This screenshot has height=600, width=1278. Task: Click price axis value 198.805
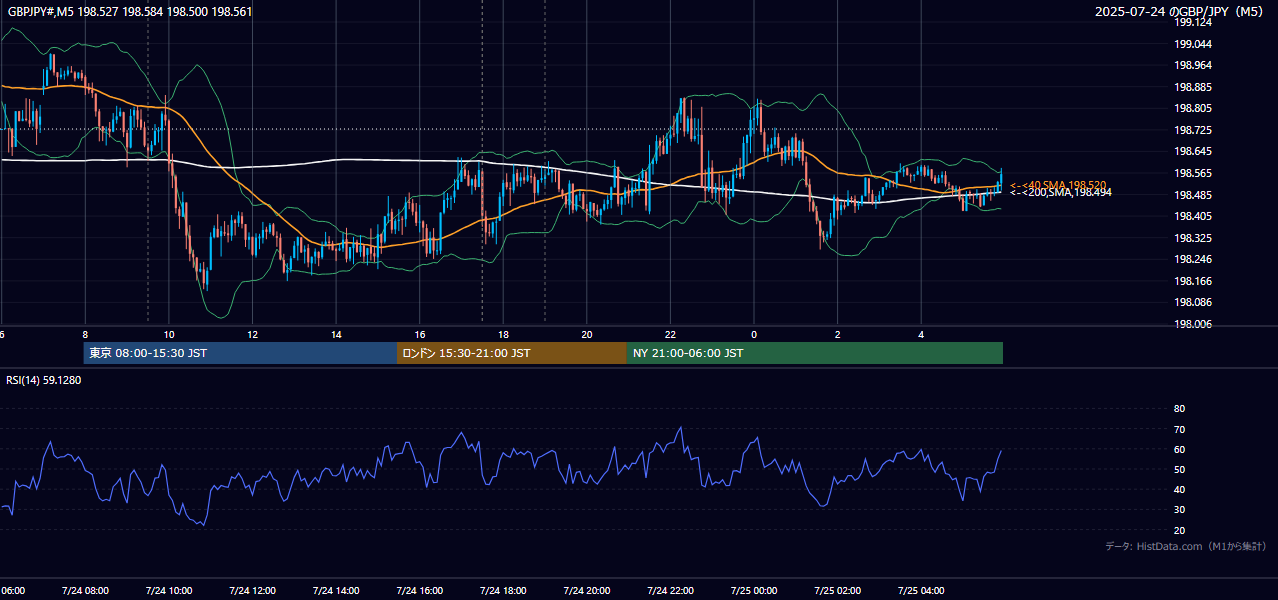coord(1193,108)
